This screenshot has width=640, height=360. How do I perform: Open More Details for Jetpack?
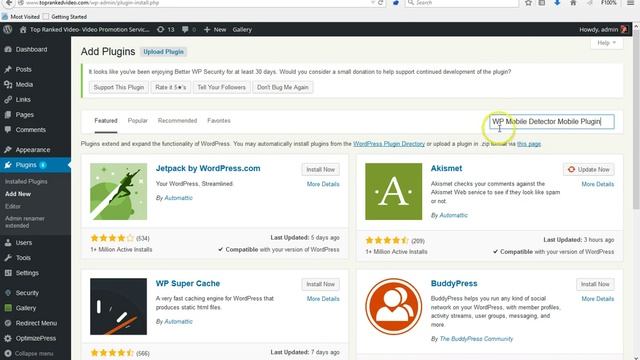(323, 184)
